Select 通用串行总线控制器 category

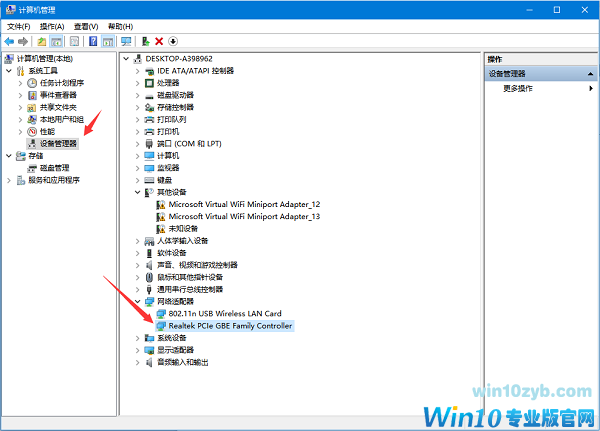tap(190, 289)
